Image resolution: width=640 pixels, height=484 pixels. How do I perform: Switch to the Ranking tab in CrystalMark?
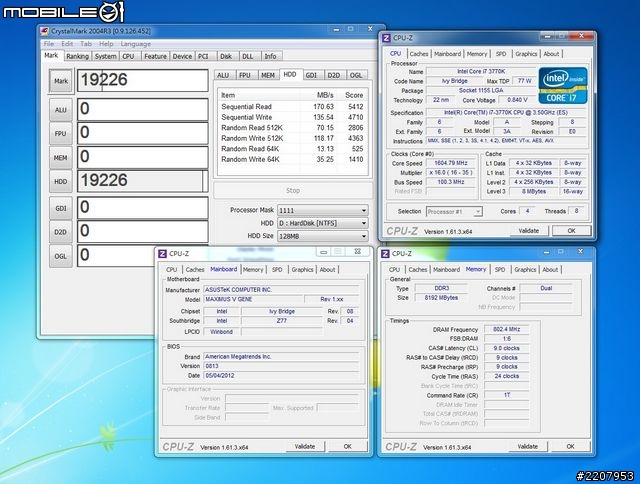coord(77,56)
